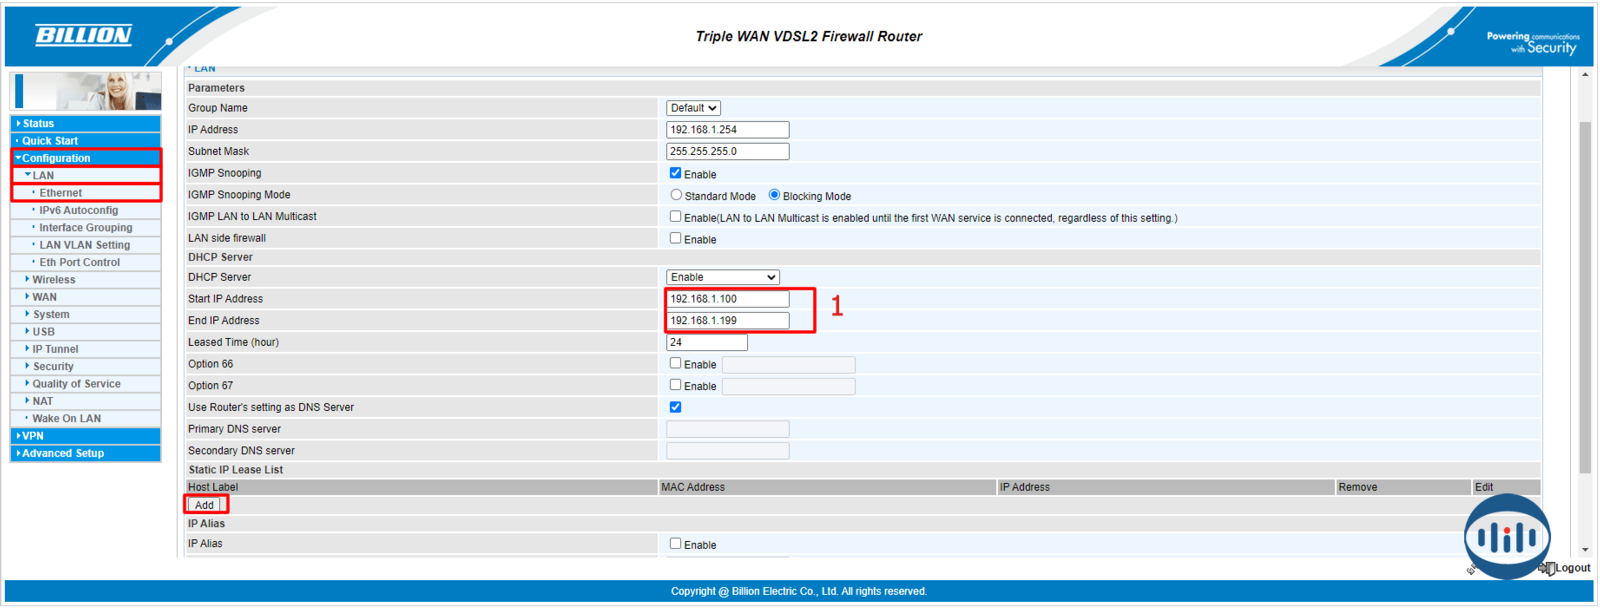This screenshot has height=610, width=1600.
Task: Click the round audio waveform badge icon
Action: click(1506, 537)
